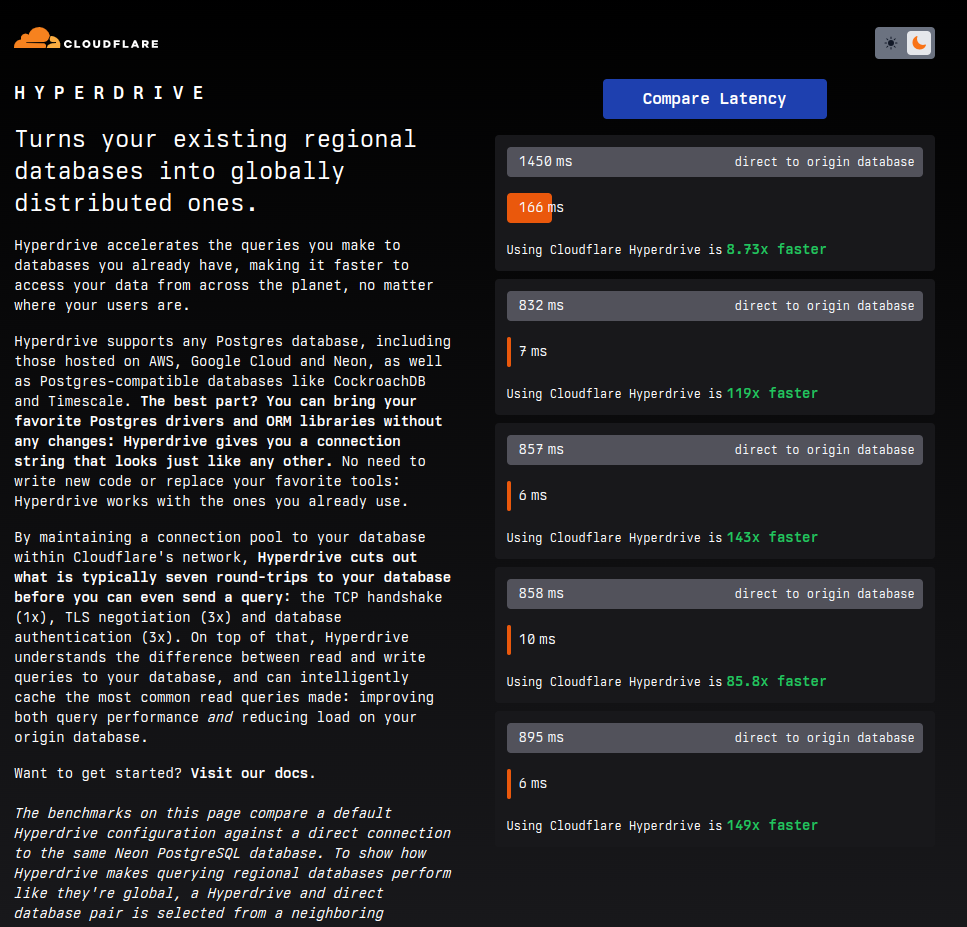
Task: Click the '85.8x faster' text
Action: (776, 682)
